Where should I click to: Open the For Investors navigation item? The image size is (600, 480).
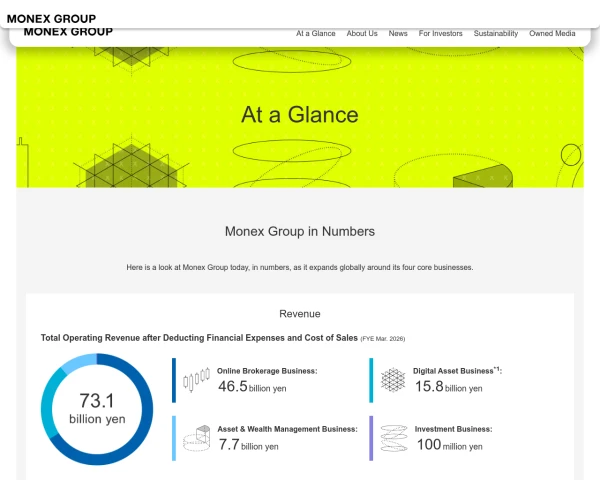[x=440, y=34]
